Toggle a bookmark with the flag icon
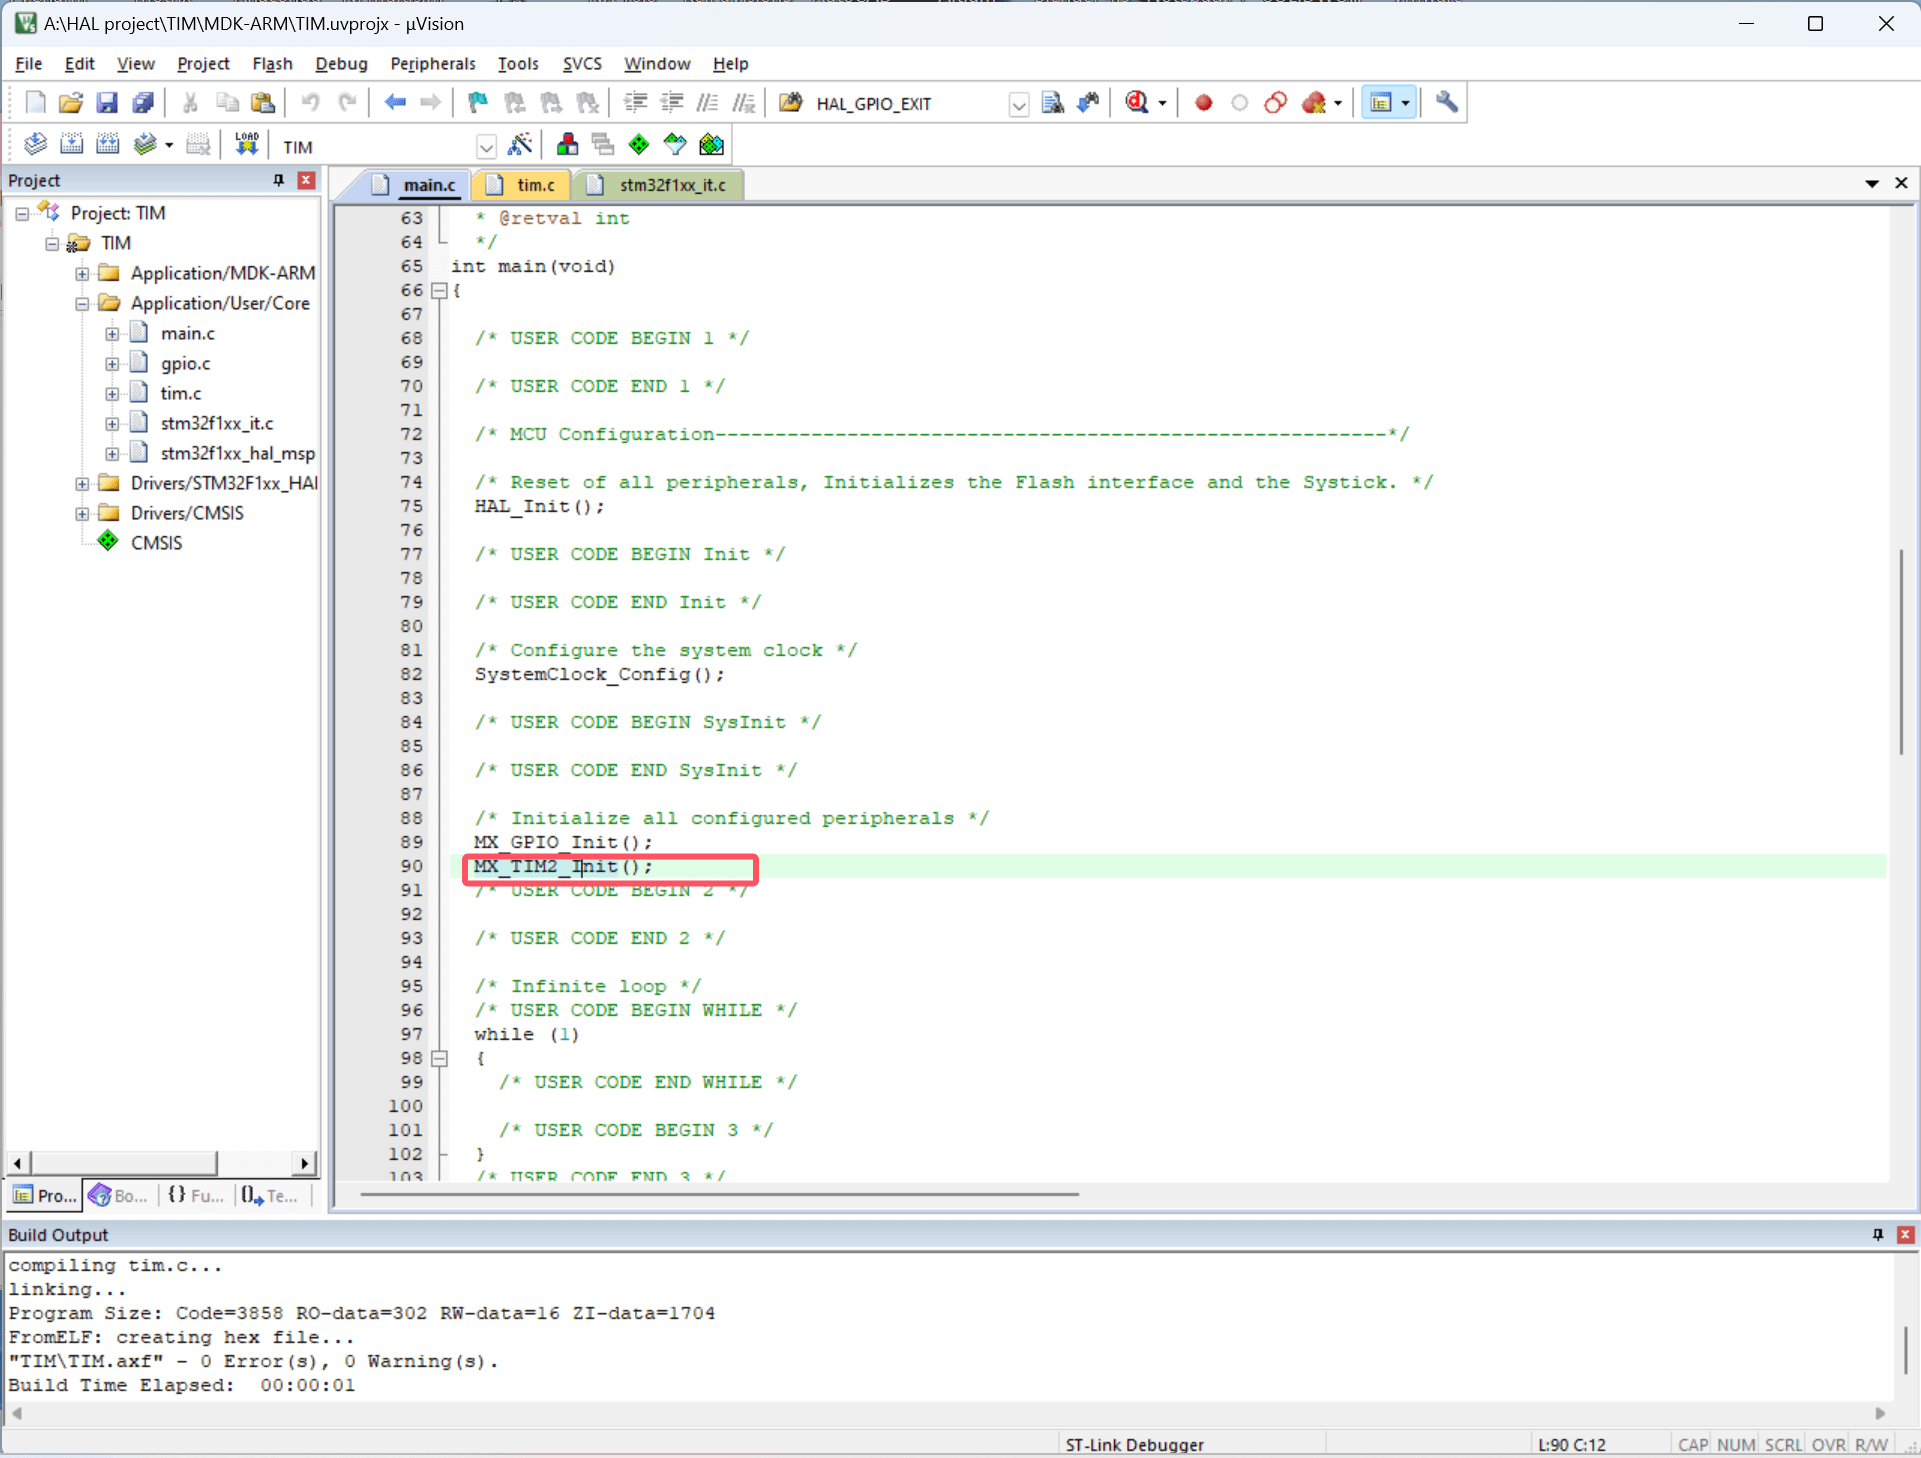 (x=478, y=103)
